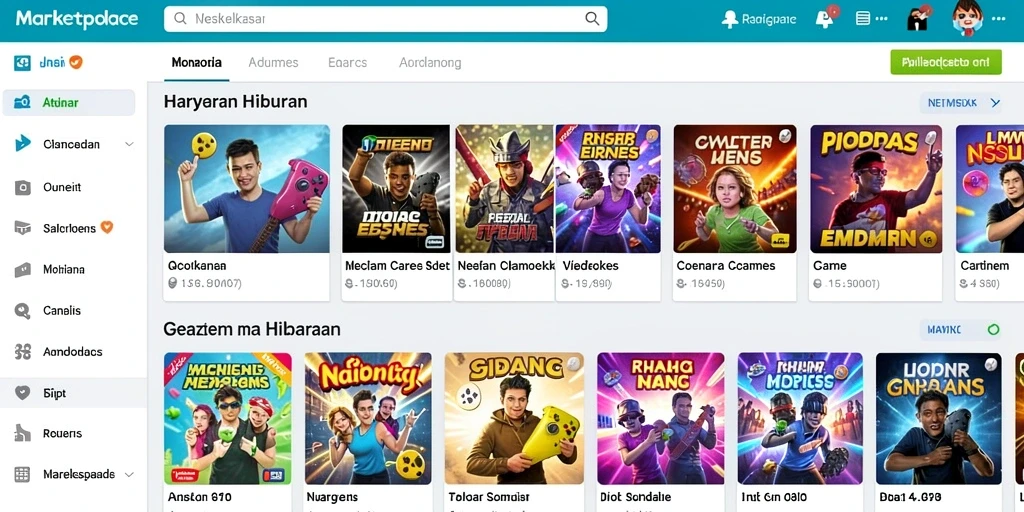This screenshot has width=1024, height=512.
Task: Click the Biipt heart icon
Action: [x=22, y=392]
